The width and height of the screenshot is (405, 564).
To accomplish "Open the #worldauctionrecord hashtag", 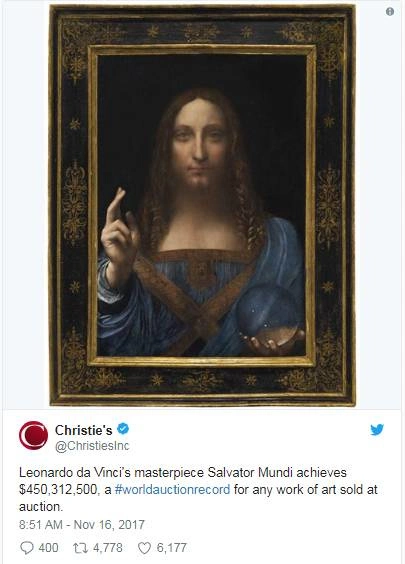I will pos(172,489).
